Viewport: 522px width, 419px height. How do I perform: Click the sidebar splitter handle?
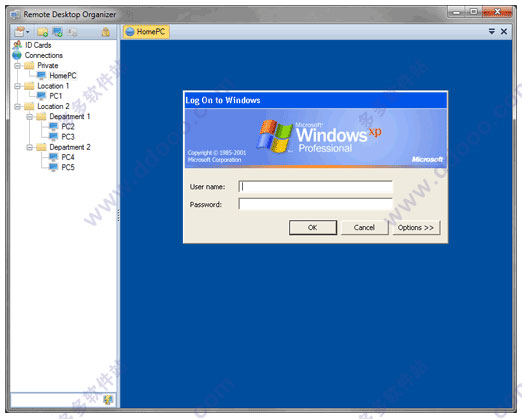(118, 216)
